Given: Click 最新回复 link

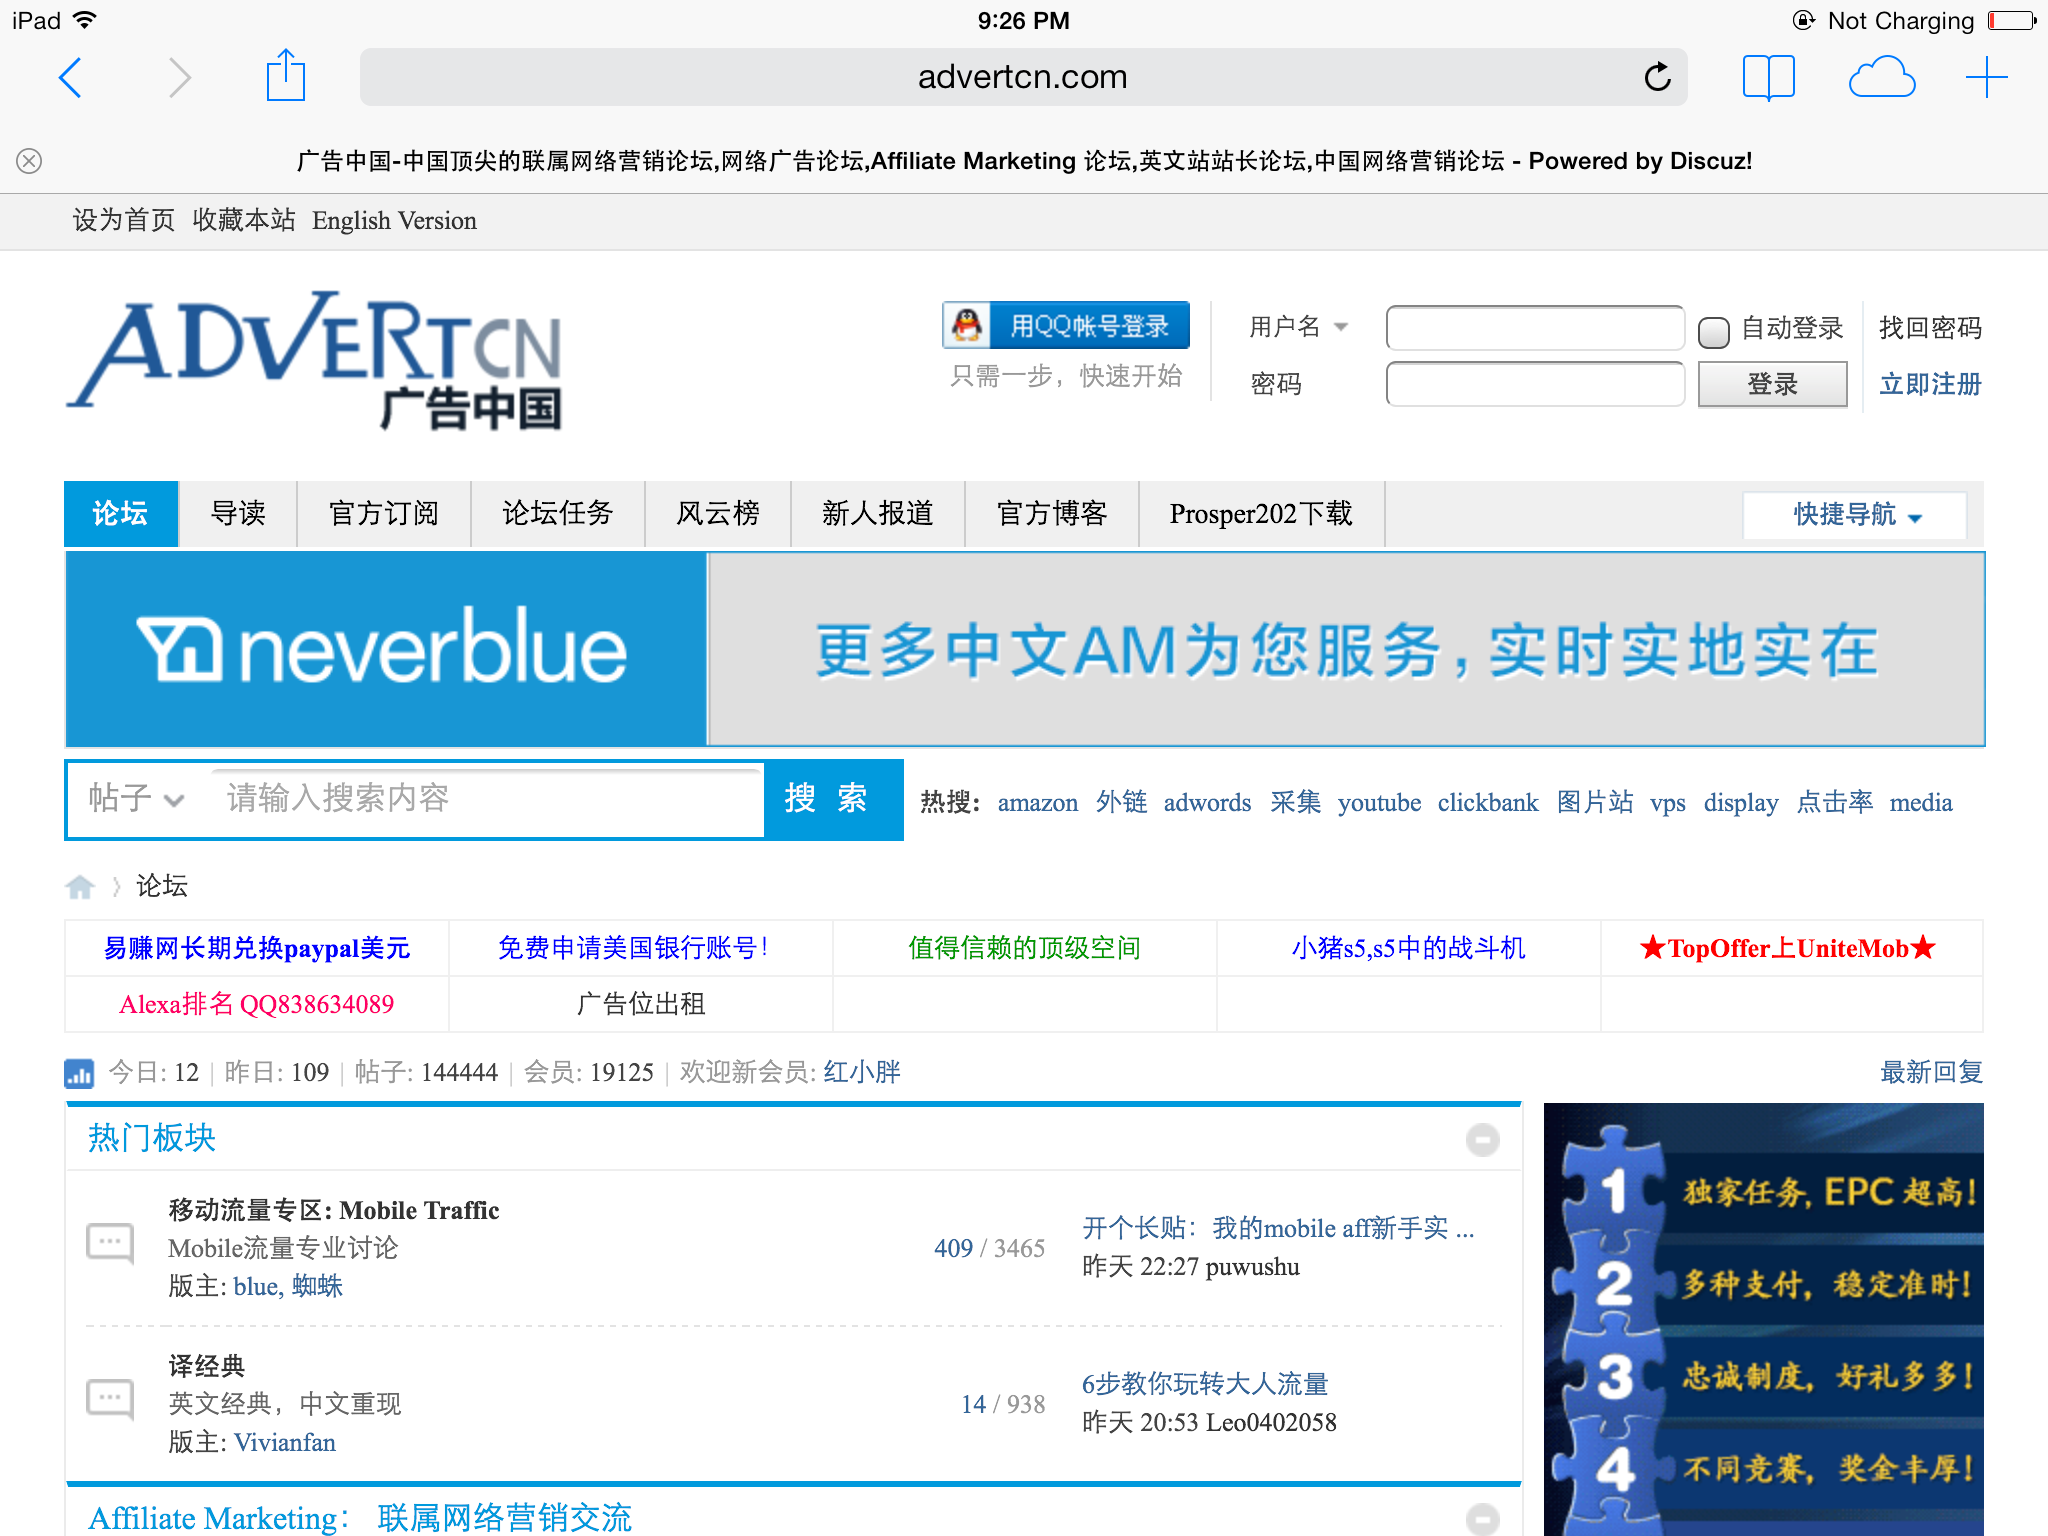Looking at the screenshot, I should 1931,1072.
